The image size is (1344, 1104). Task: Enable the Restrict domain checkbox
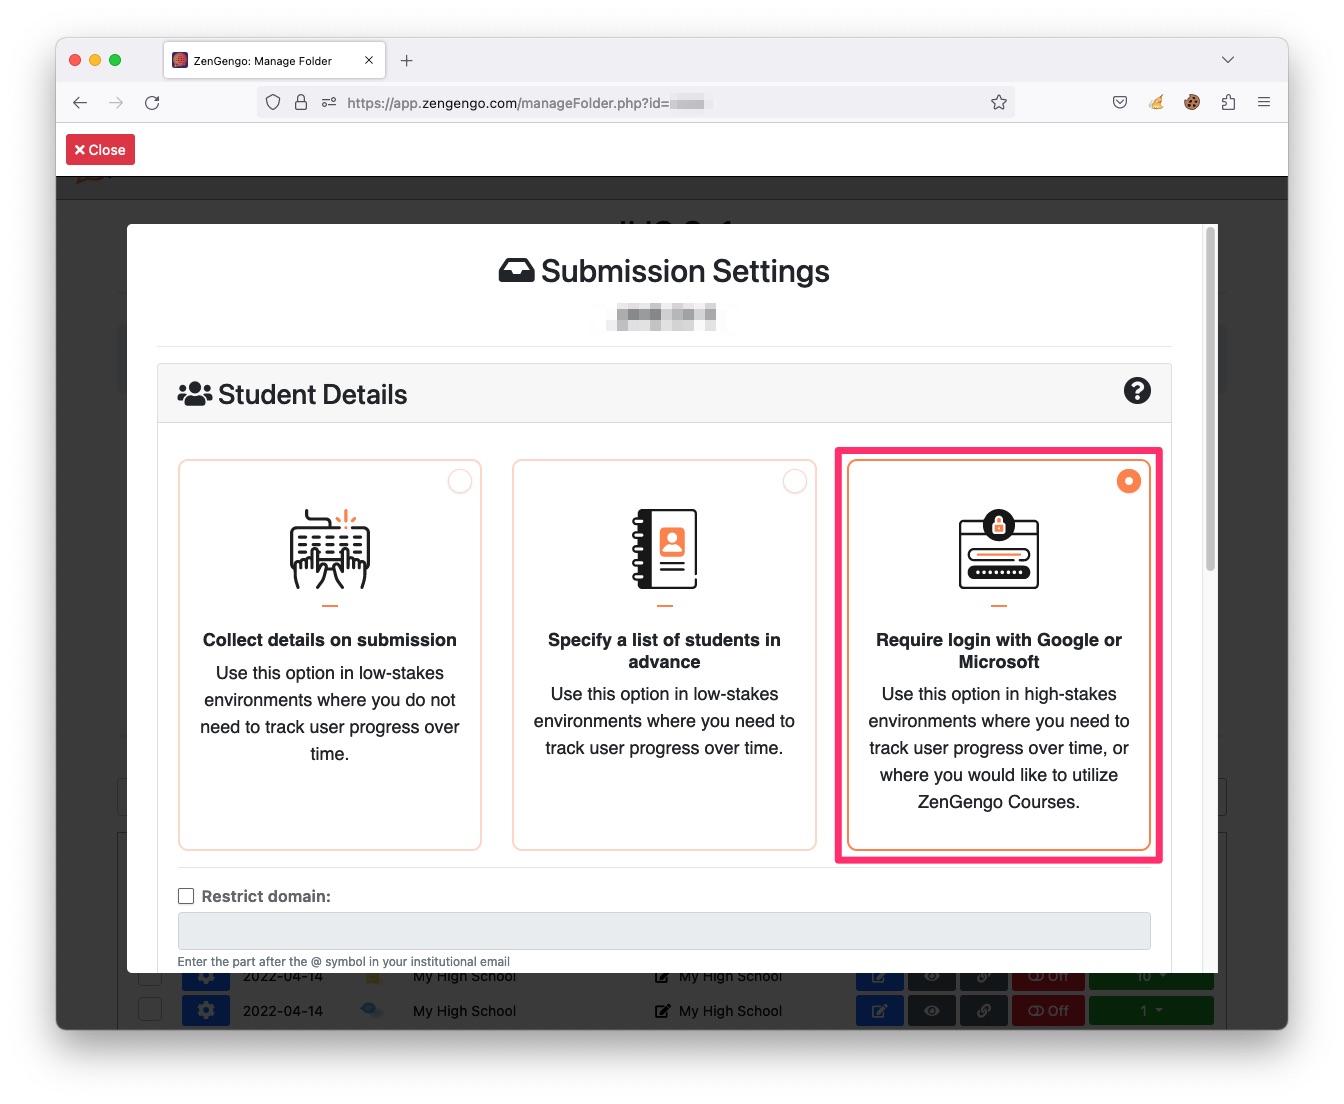click(x=186, y=896)
